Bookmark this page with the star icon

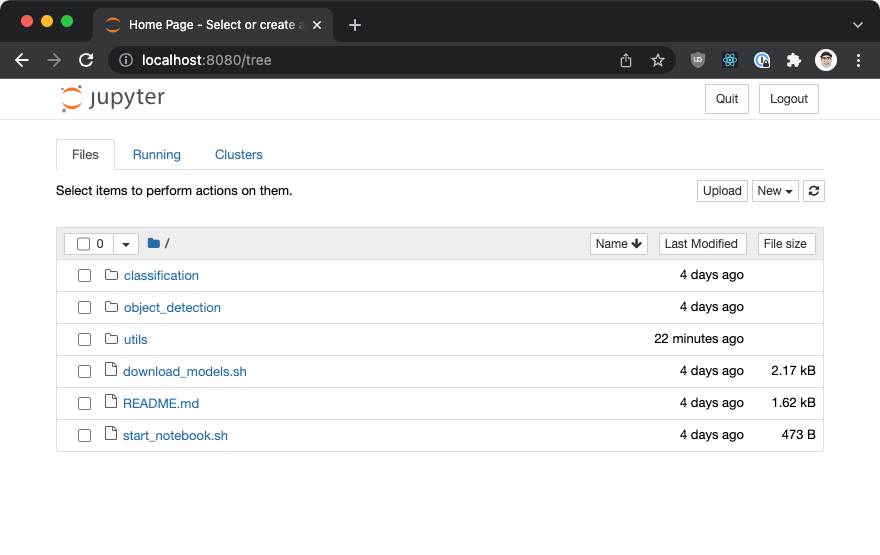click(x=657, y=60)
